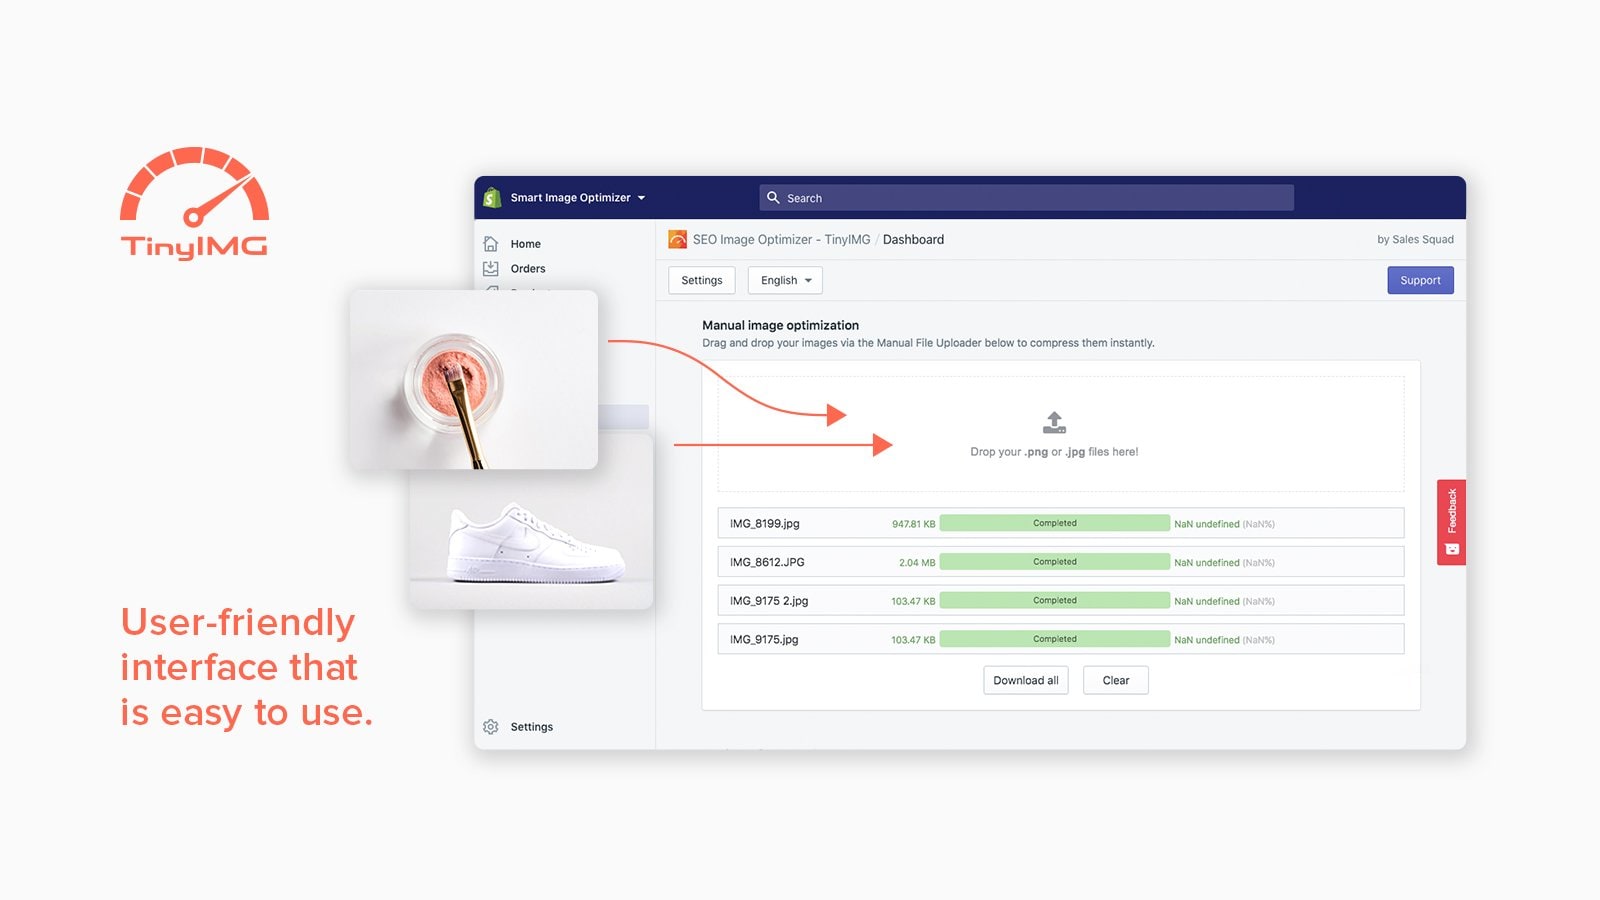Click the TinyIMG app icon in breadcrumb
The height and width of the screenshot is (900, 1600).
[677, 240]
